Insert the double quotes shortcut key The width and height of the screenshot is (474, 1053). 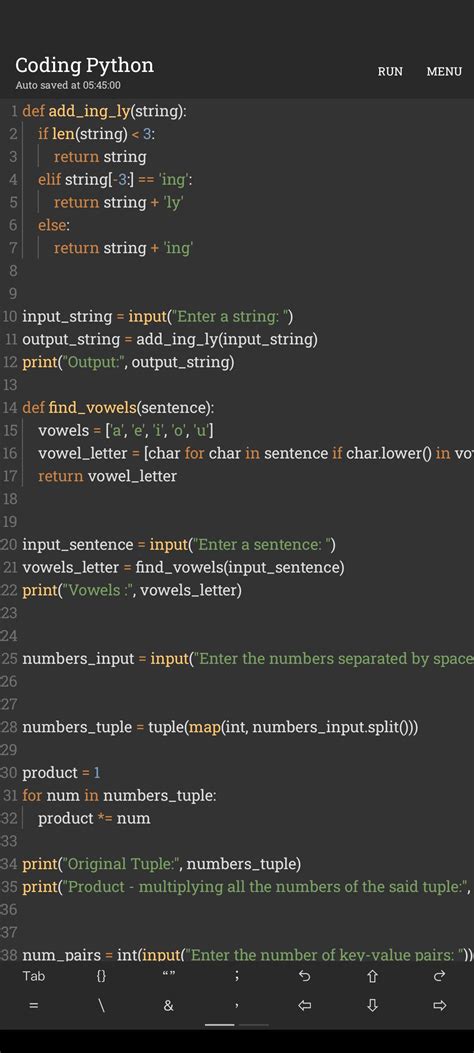tap(169, 976)
